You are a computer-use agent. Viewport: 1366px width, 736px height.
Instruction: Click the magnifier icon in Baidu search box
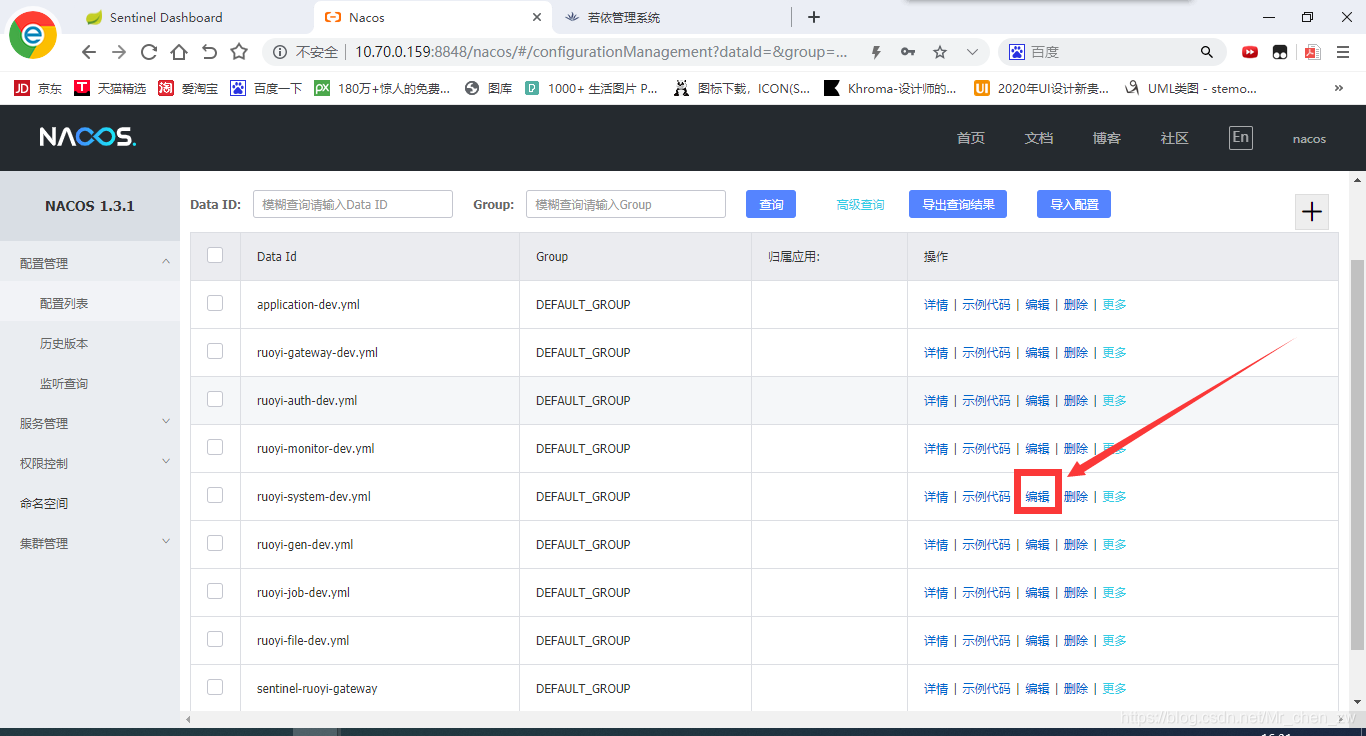[1207, 52]
